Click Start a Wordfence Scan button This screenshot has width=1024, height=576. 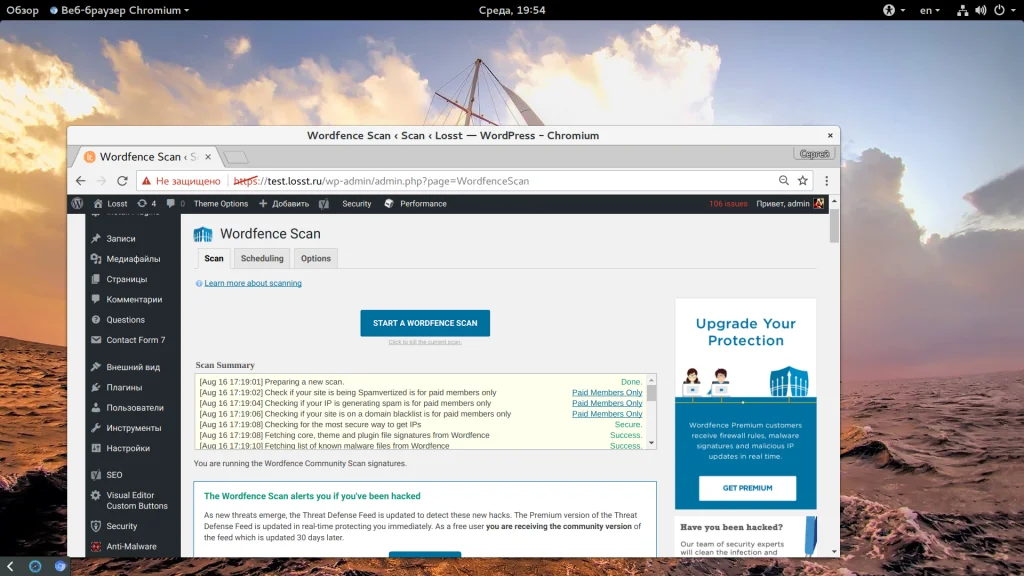[425, 323]
